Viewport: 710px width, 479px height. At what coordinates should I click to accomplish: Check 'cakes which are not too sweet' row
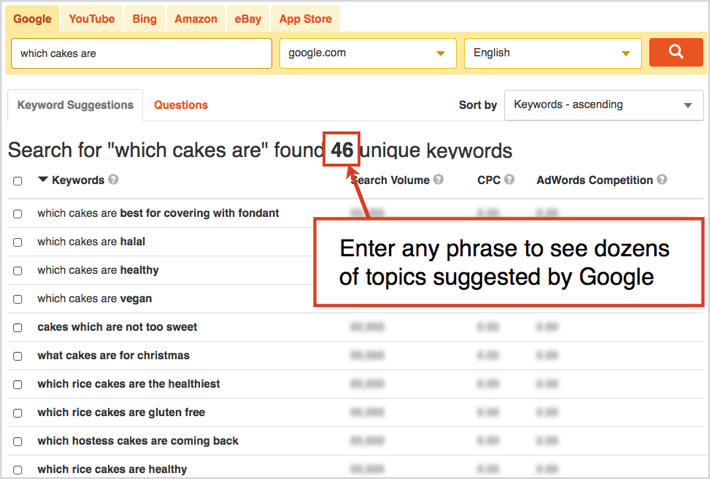pyautogui.click(x=18, y=327)
